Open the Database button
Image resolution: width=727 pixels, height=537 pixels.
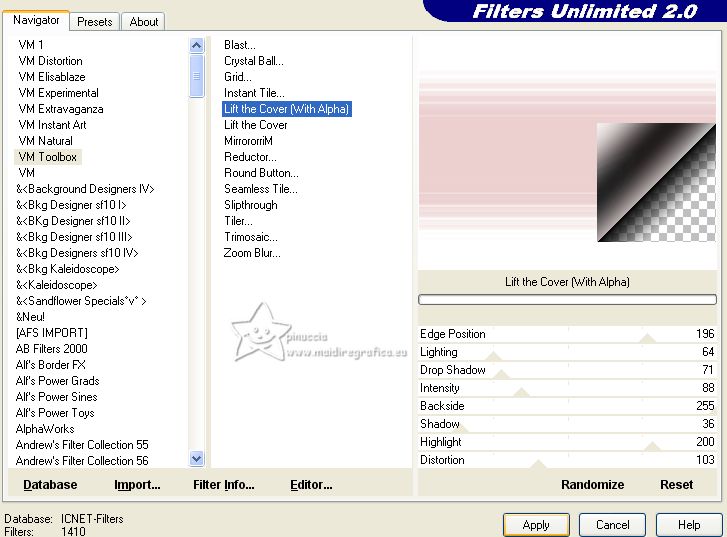click(x=50, y=485)
